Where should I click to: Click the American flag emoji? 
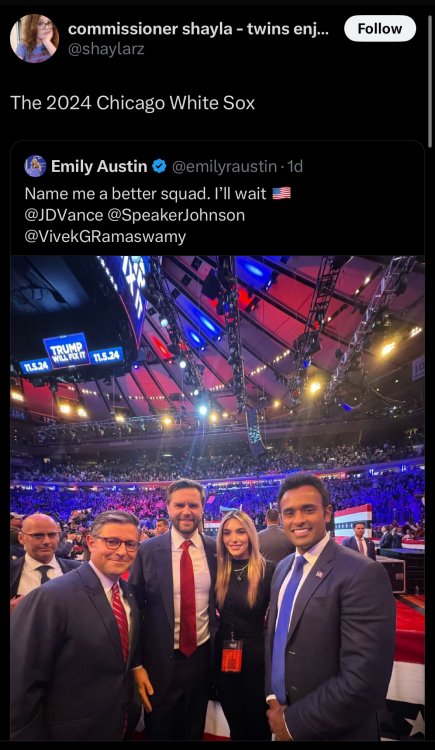click(x=281, y=193)
